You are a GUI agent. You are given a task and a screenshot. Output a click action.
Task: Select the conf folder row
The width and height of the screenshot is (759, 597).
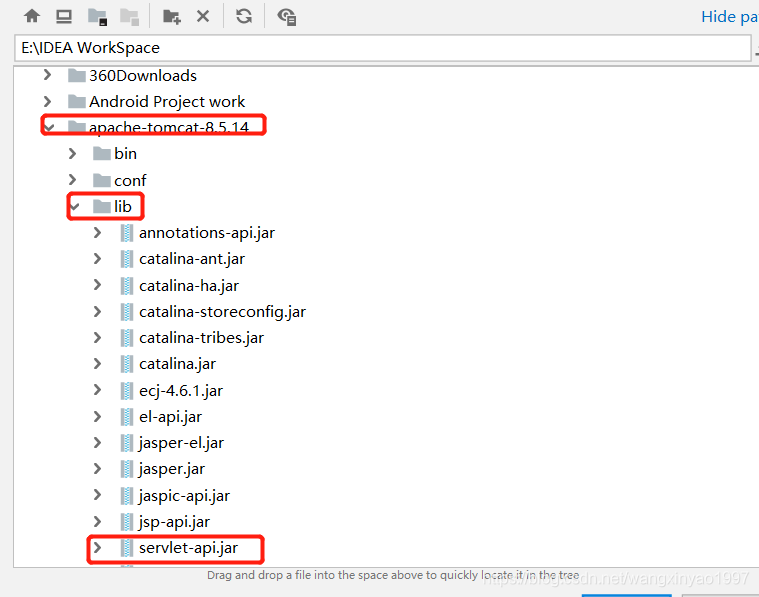(130, 180)
